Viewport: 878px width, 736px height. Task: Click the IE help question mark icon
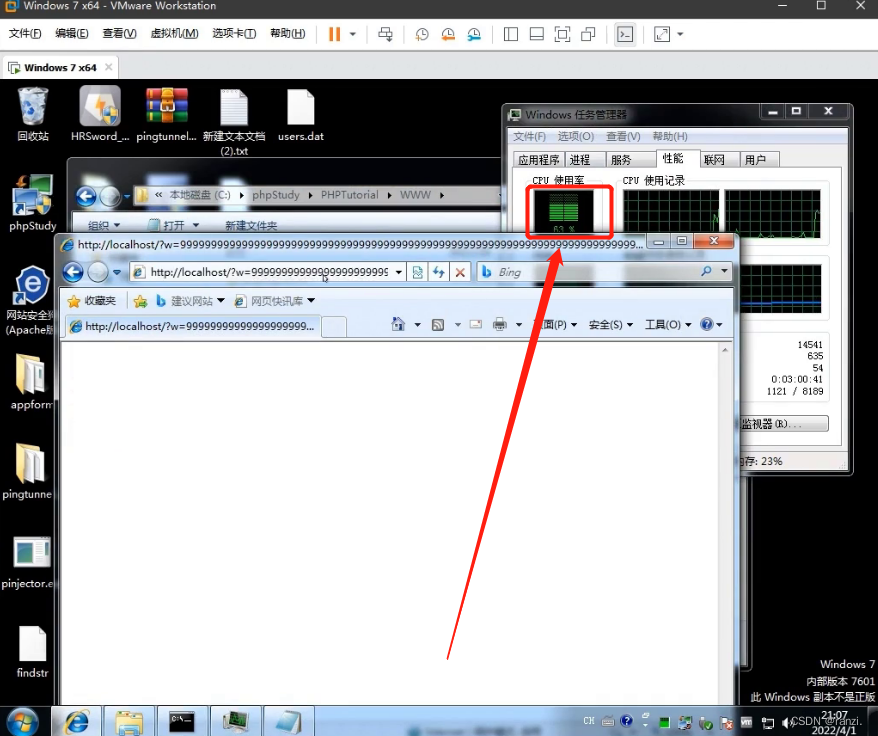click(707, 324)
